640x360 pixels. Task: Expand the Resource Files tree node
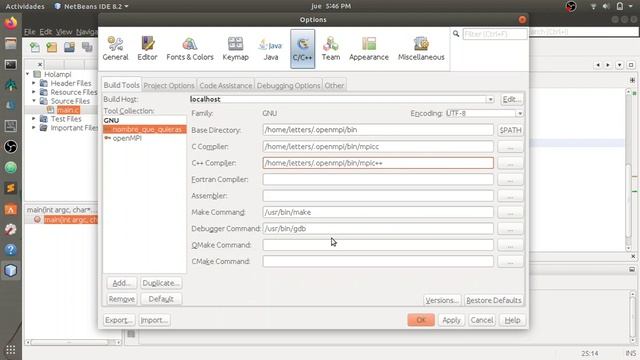34,92
